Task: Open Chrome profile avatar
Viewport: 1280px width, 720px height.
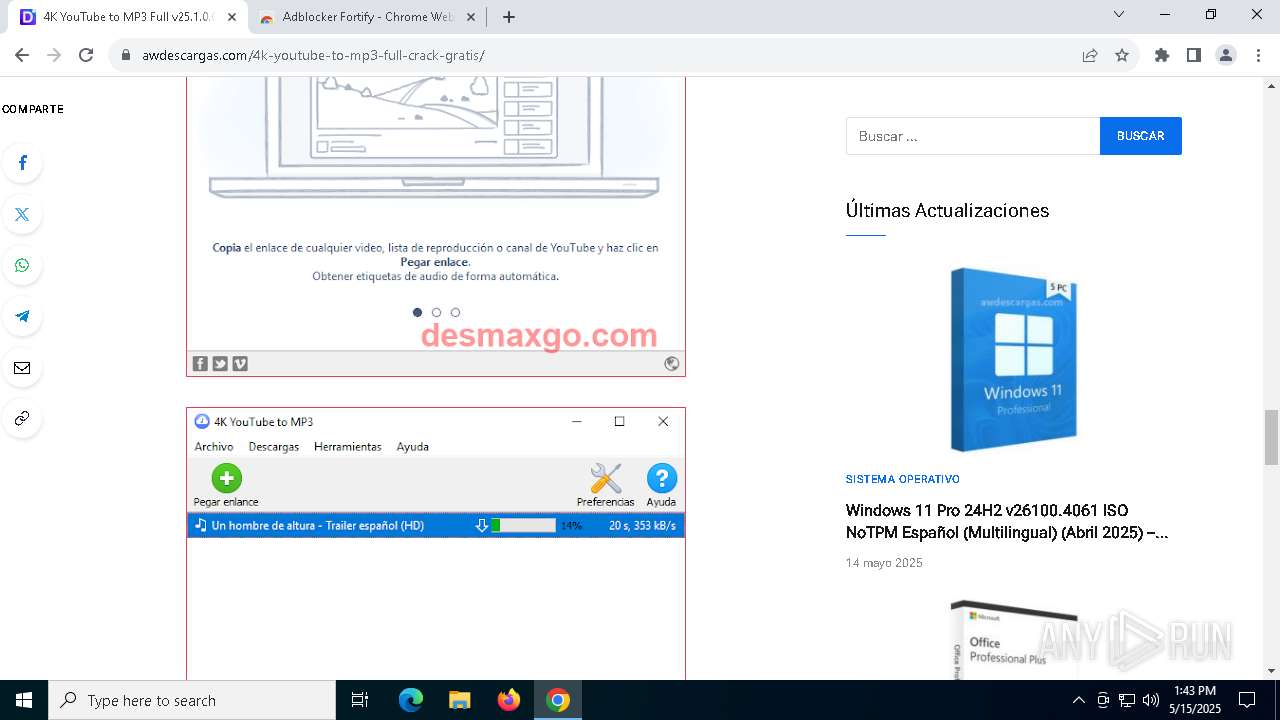Action: pyautogui.click(x=1226, y=55)
